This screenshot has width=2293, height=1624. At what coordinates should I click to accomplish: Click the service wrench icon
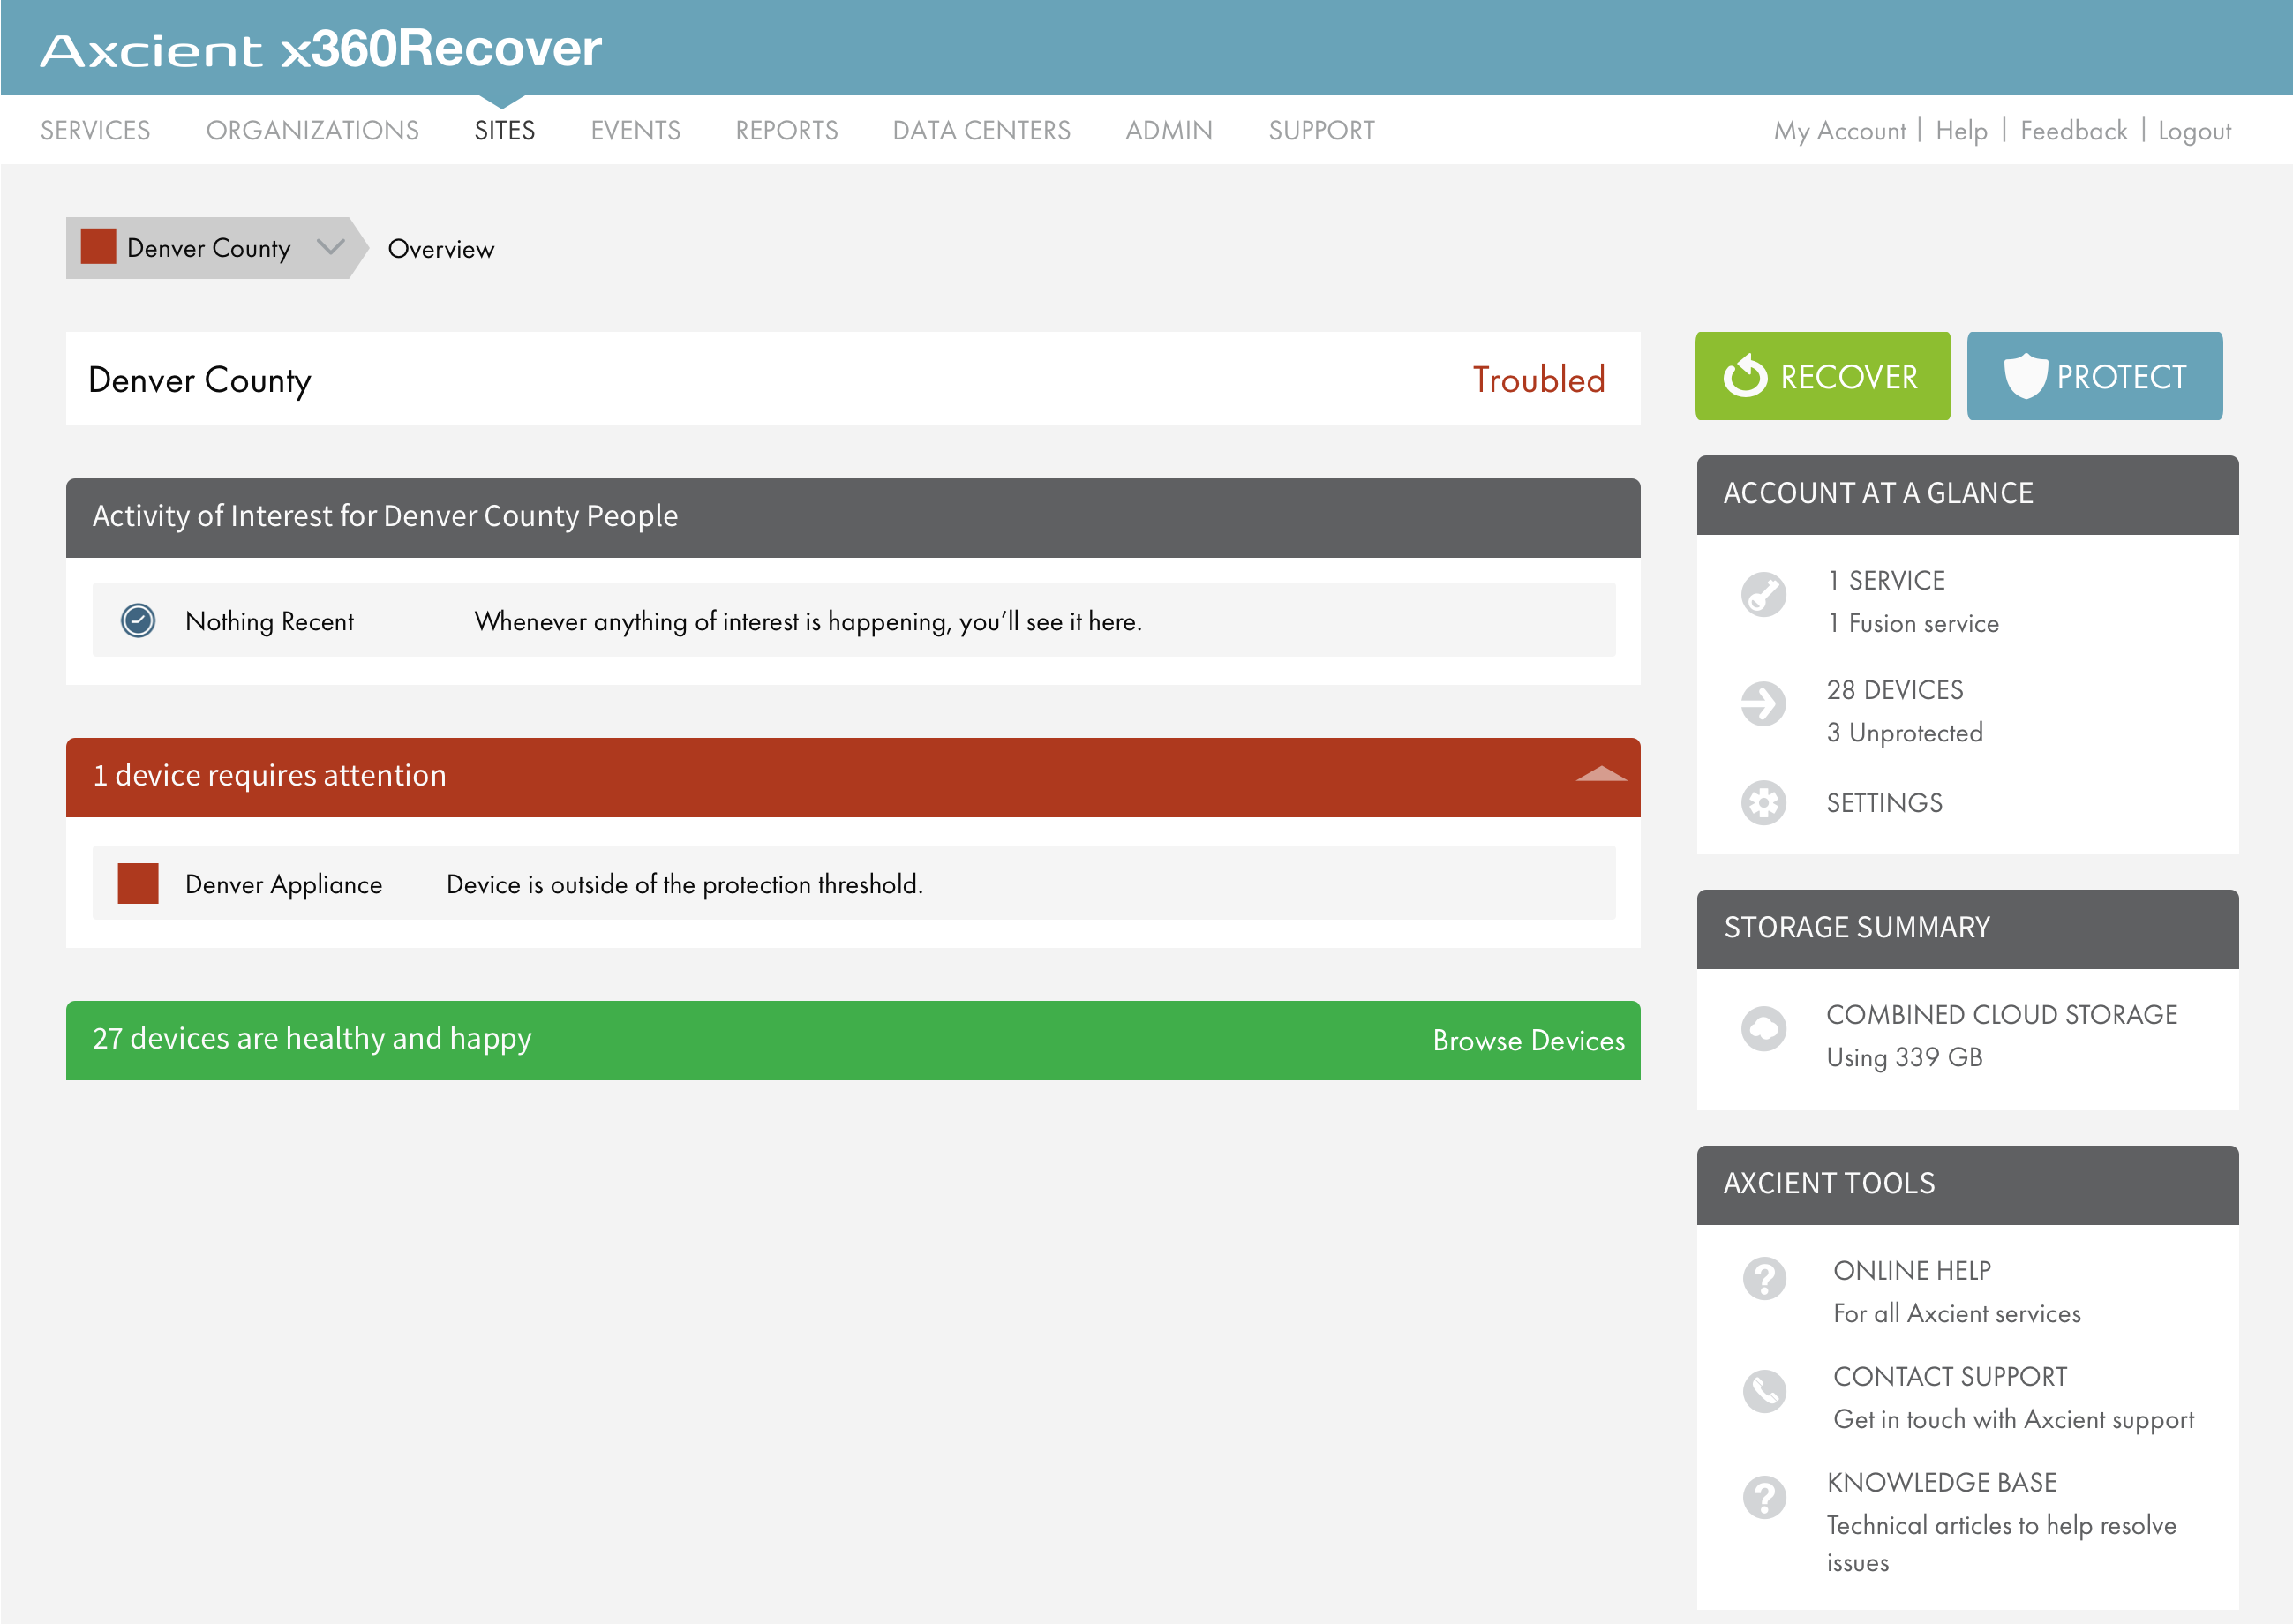tap(1763, 594)
